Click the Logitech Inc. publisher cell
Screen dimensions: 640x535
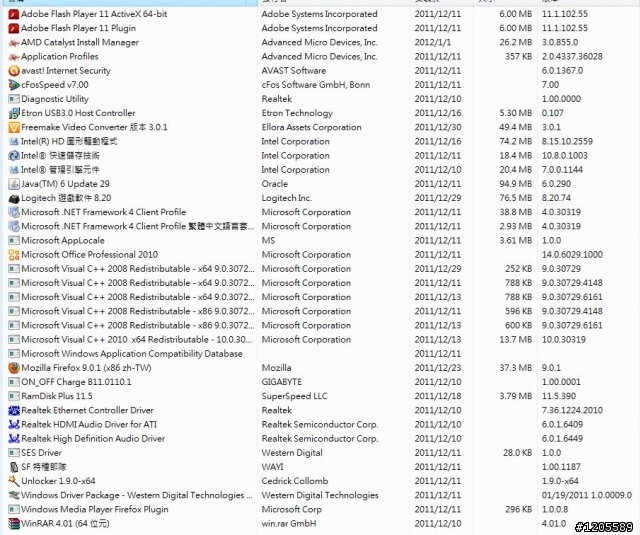(x=287, y=198)
